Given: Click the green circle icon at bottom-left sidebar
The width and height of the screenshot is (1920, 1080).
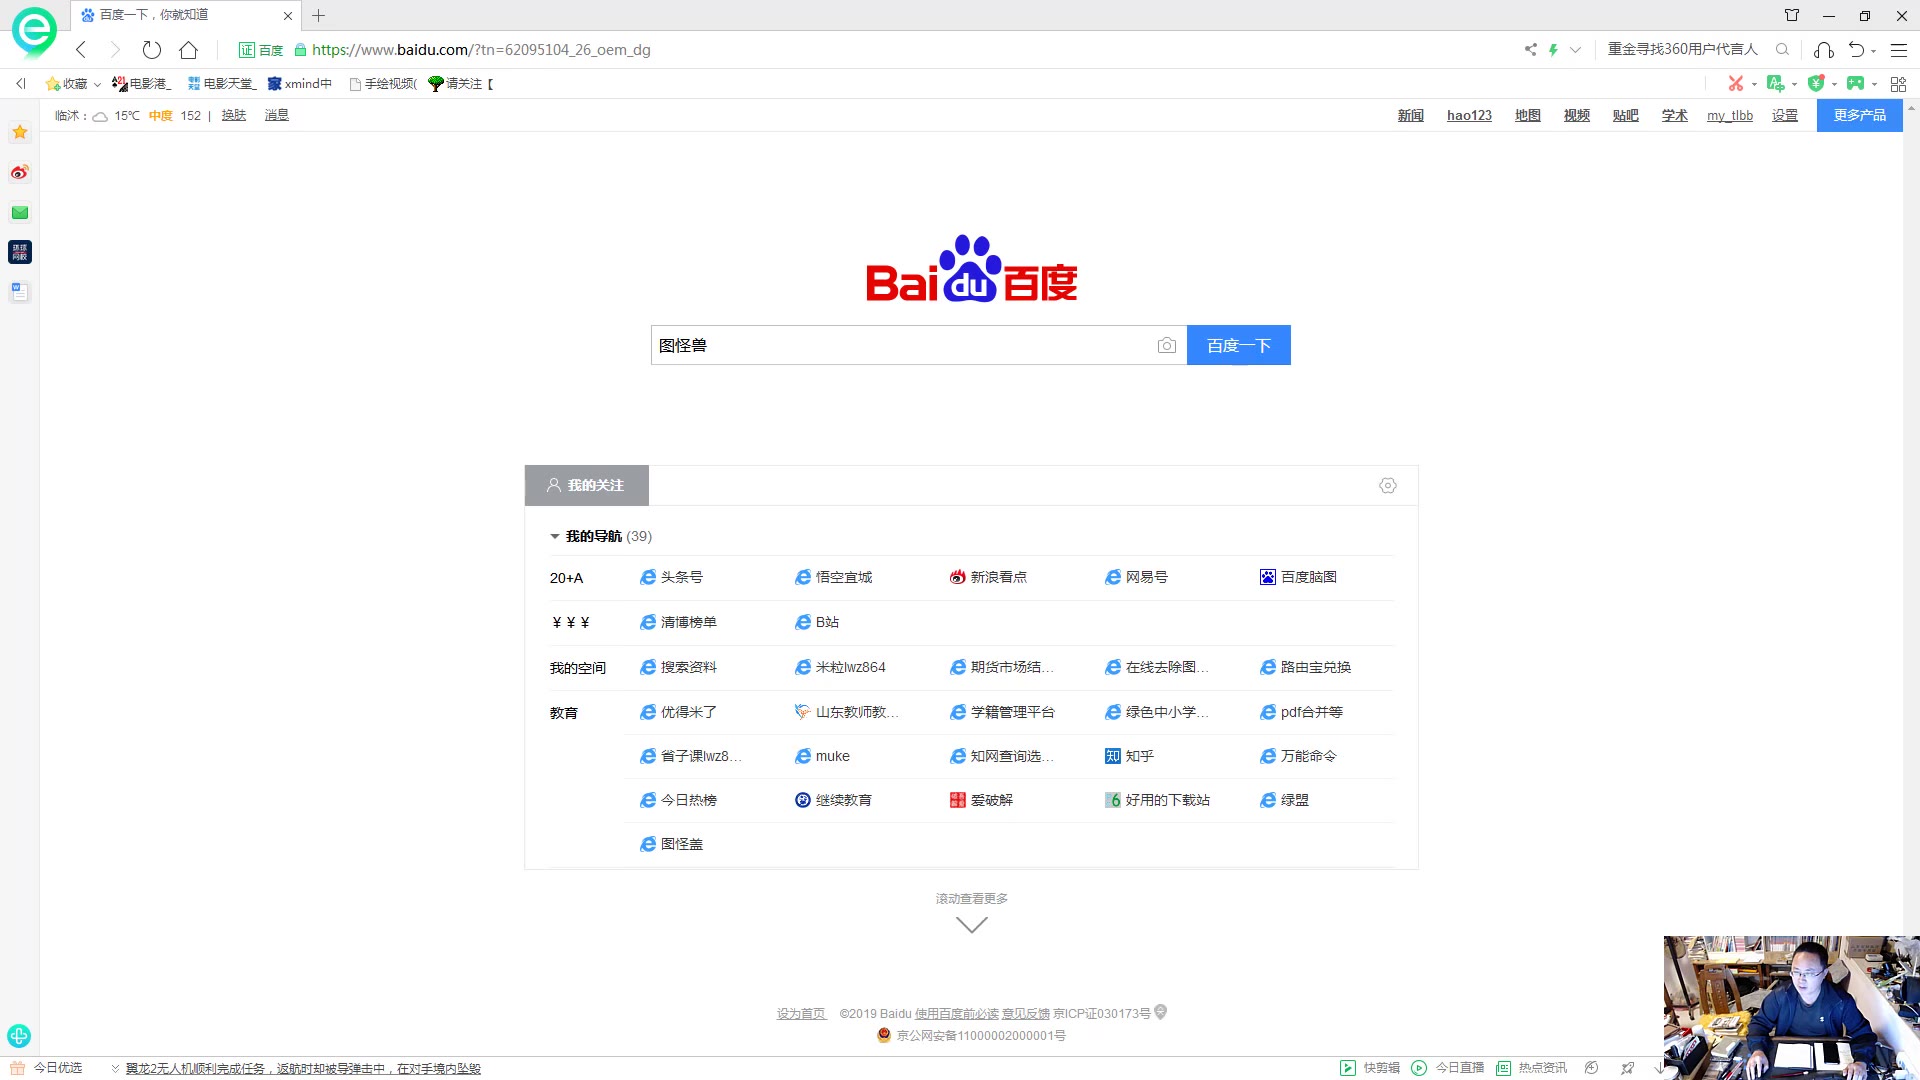Looking at the screenshot, I should coord(19,1036).
